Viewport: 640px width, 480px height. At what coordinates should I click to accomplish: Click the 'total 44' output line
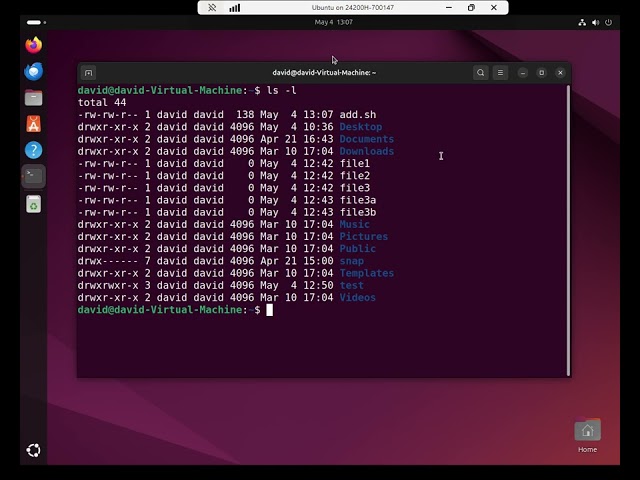coord(102,102)
